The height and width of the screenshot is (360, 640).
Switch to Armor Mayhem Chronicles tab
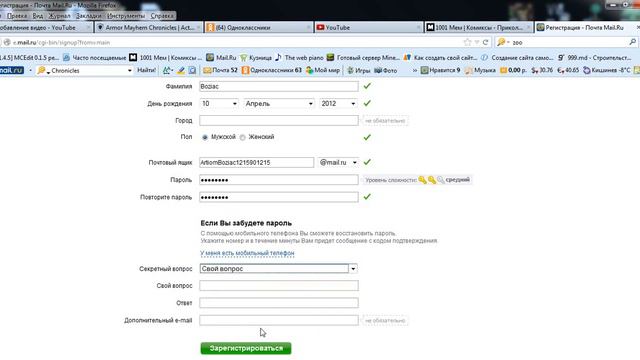(x=149, y=27)
